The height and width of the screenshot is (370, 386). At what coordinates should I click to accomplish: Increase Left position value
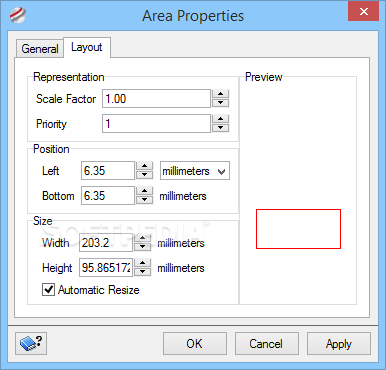pos(145,166)
